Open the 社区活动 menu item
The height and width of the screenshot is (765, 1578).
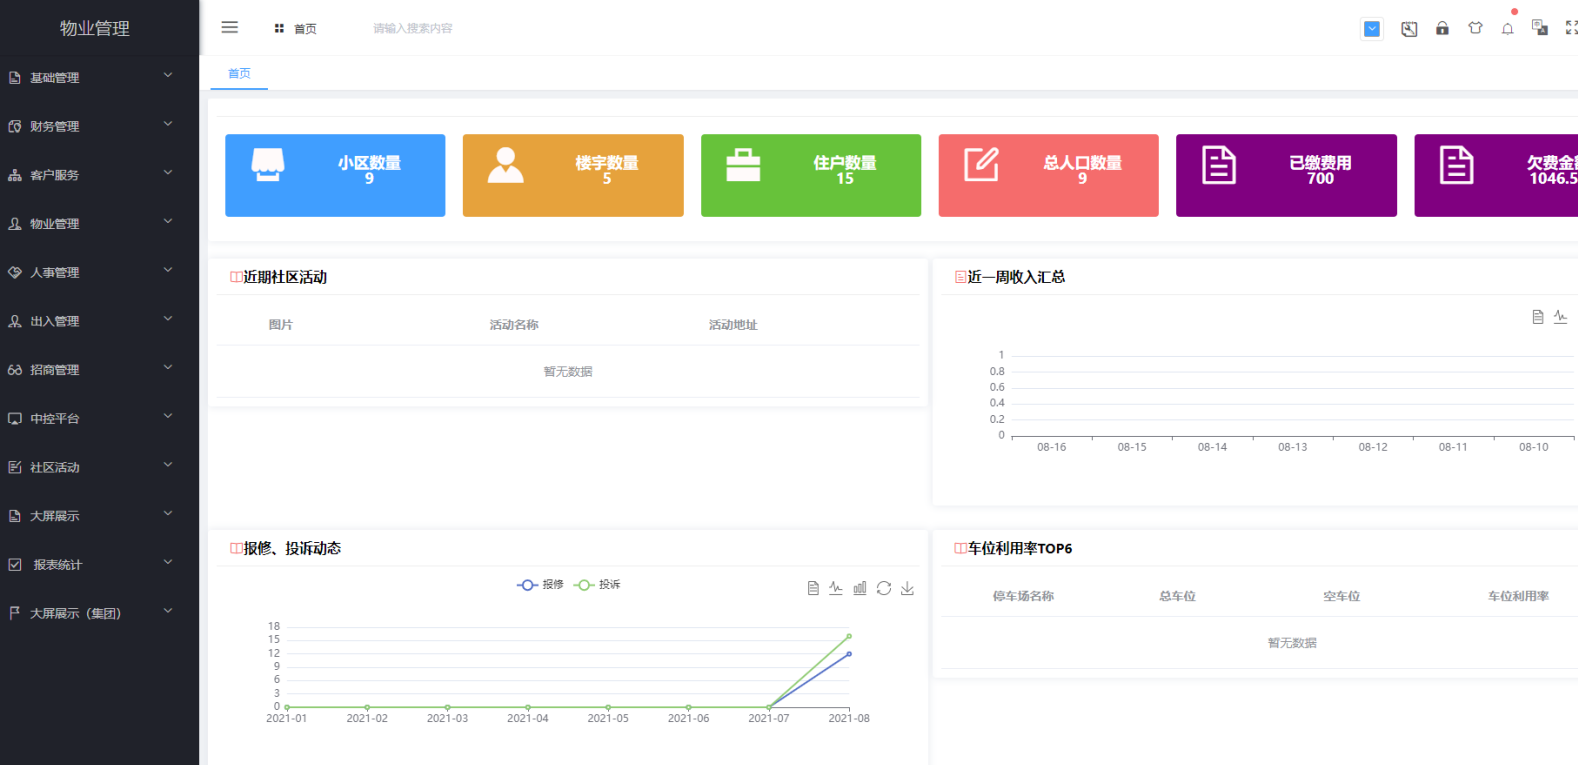coord(90,468)
